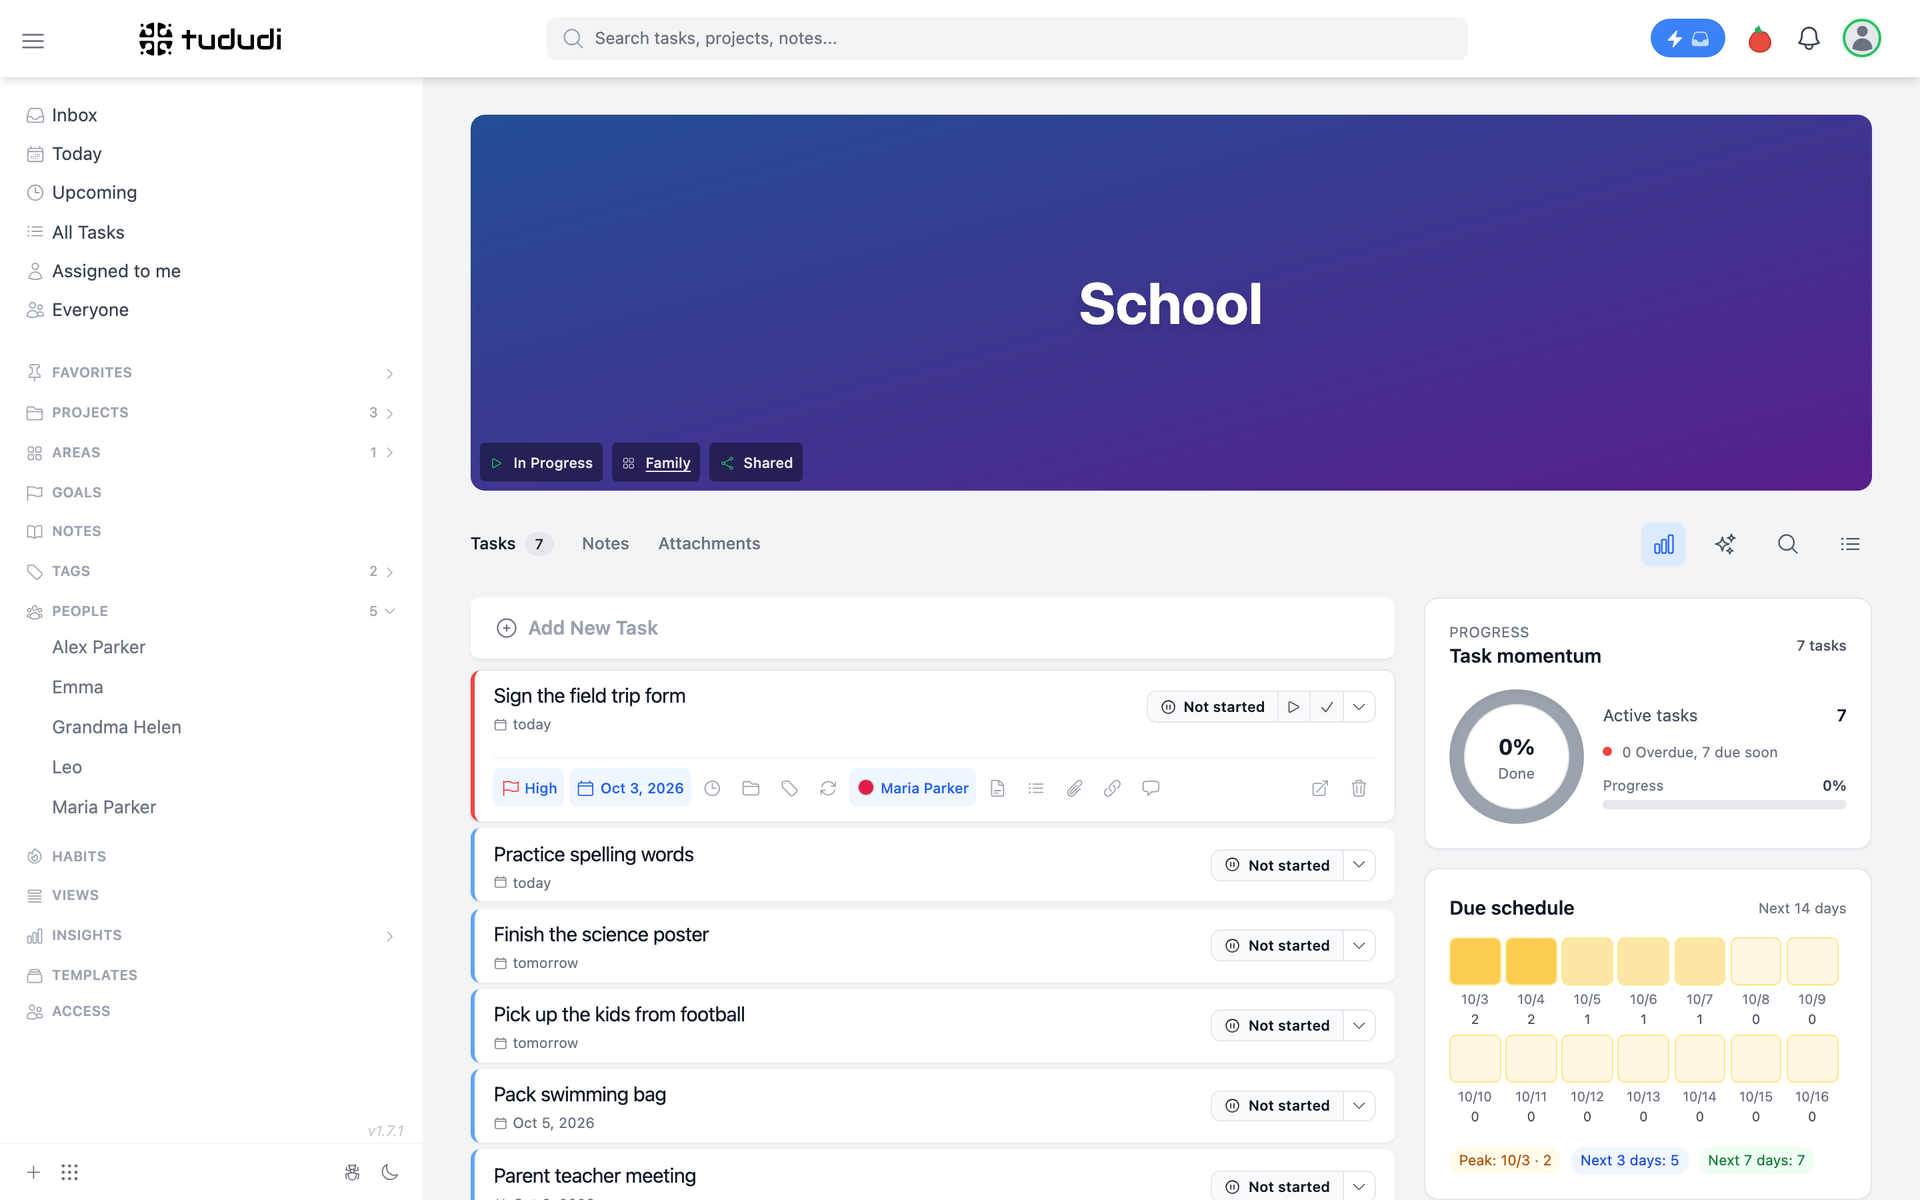Screen dimensions: 1920x1200
Task: Click the In Progress status badge
Action: pyautogui.click(x=541, y=462)
